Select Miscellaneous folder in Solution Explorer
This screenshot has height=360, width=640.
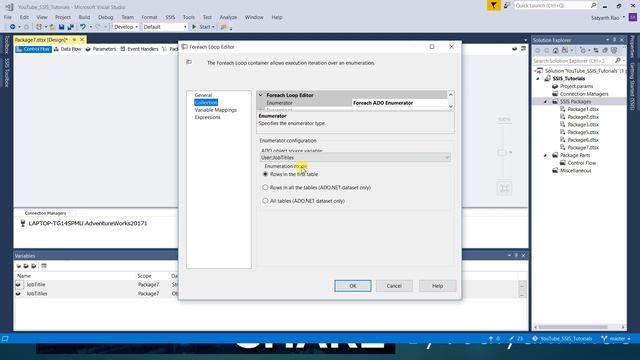576,171
